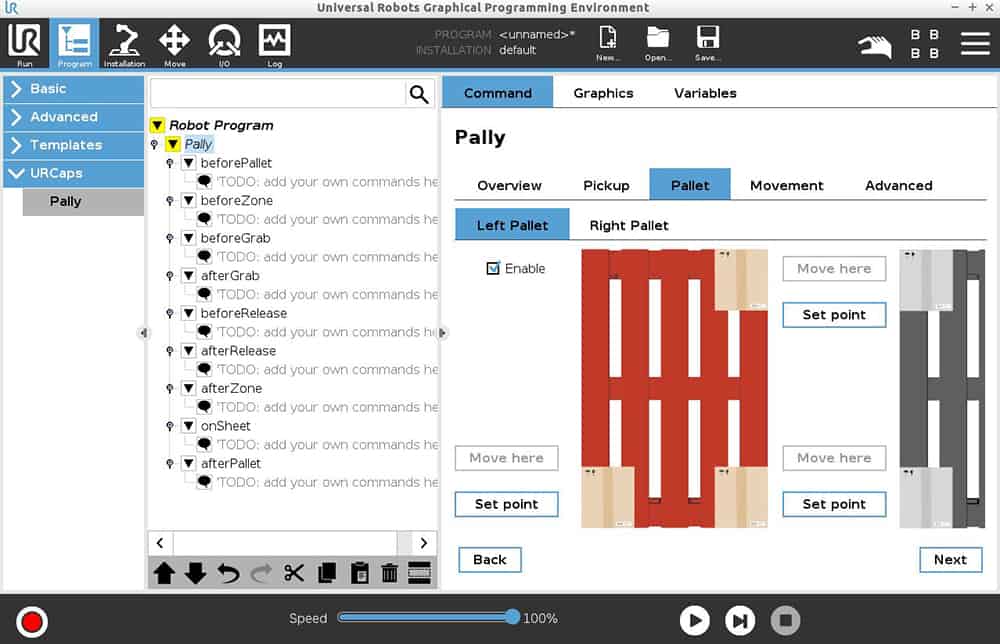
Task: Click the Back button
Action: (490, 560)
